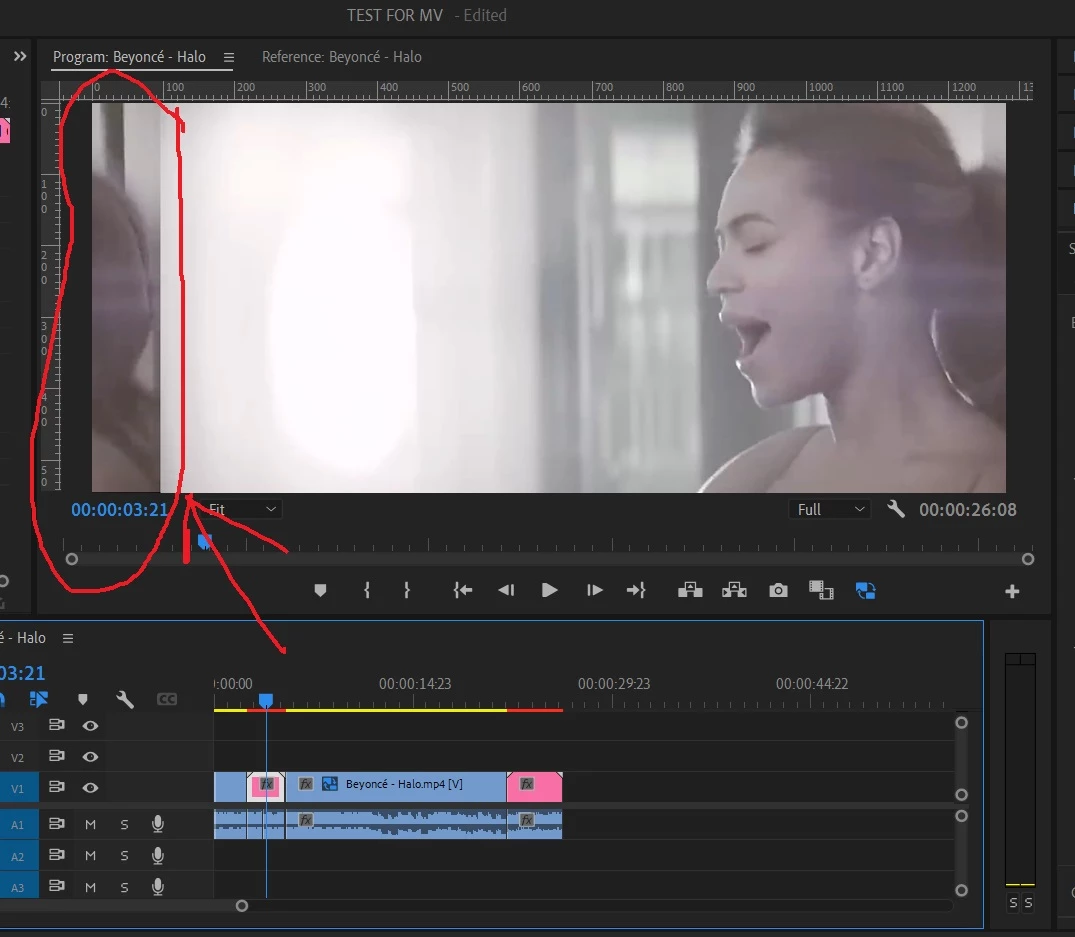
Task: Click the Lift button
Action: pos(690,590)
